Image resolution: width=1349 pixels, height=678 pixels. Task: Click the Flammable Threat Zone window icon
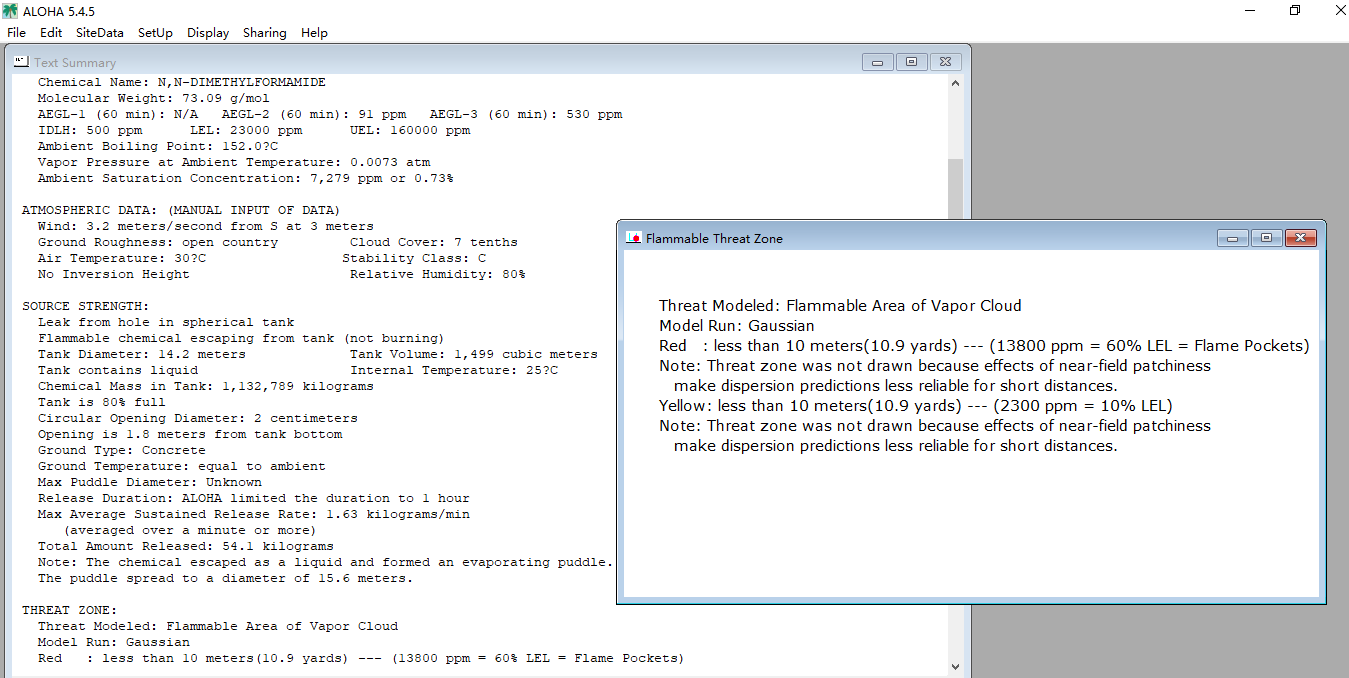coord(633,238)
